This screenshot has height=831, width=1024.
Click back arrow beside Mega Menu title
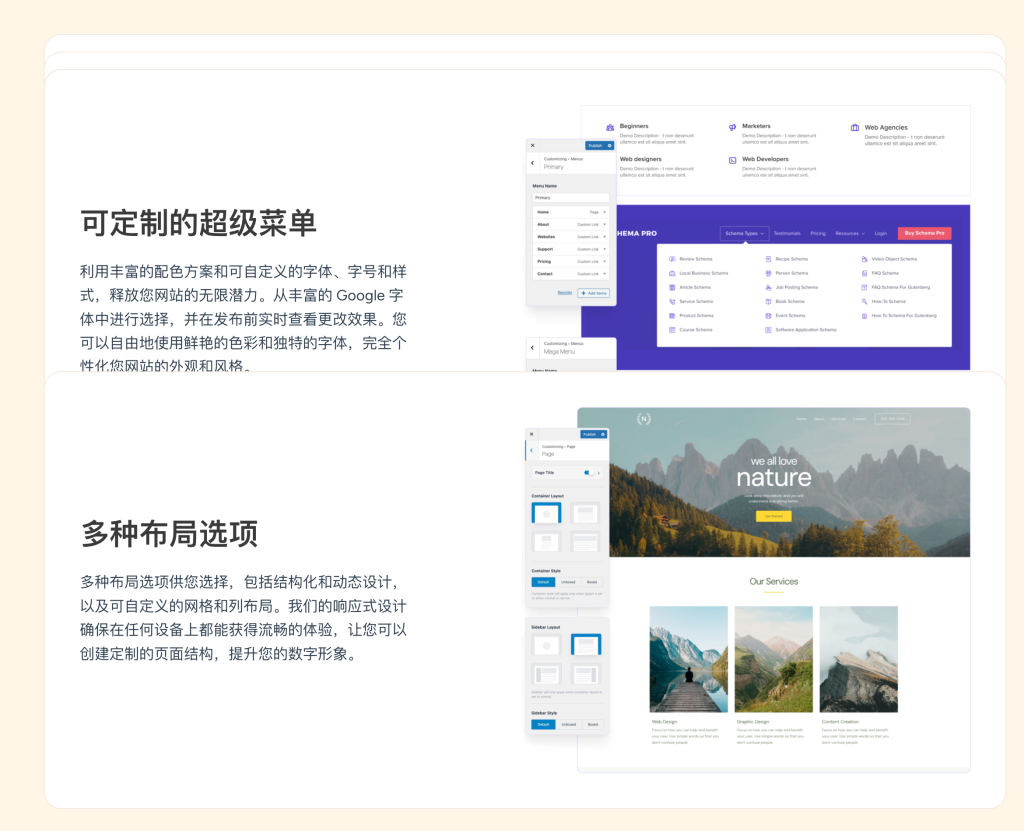point(532,348)
